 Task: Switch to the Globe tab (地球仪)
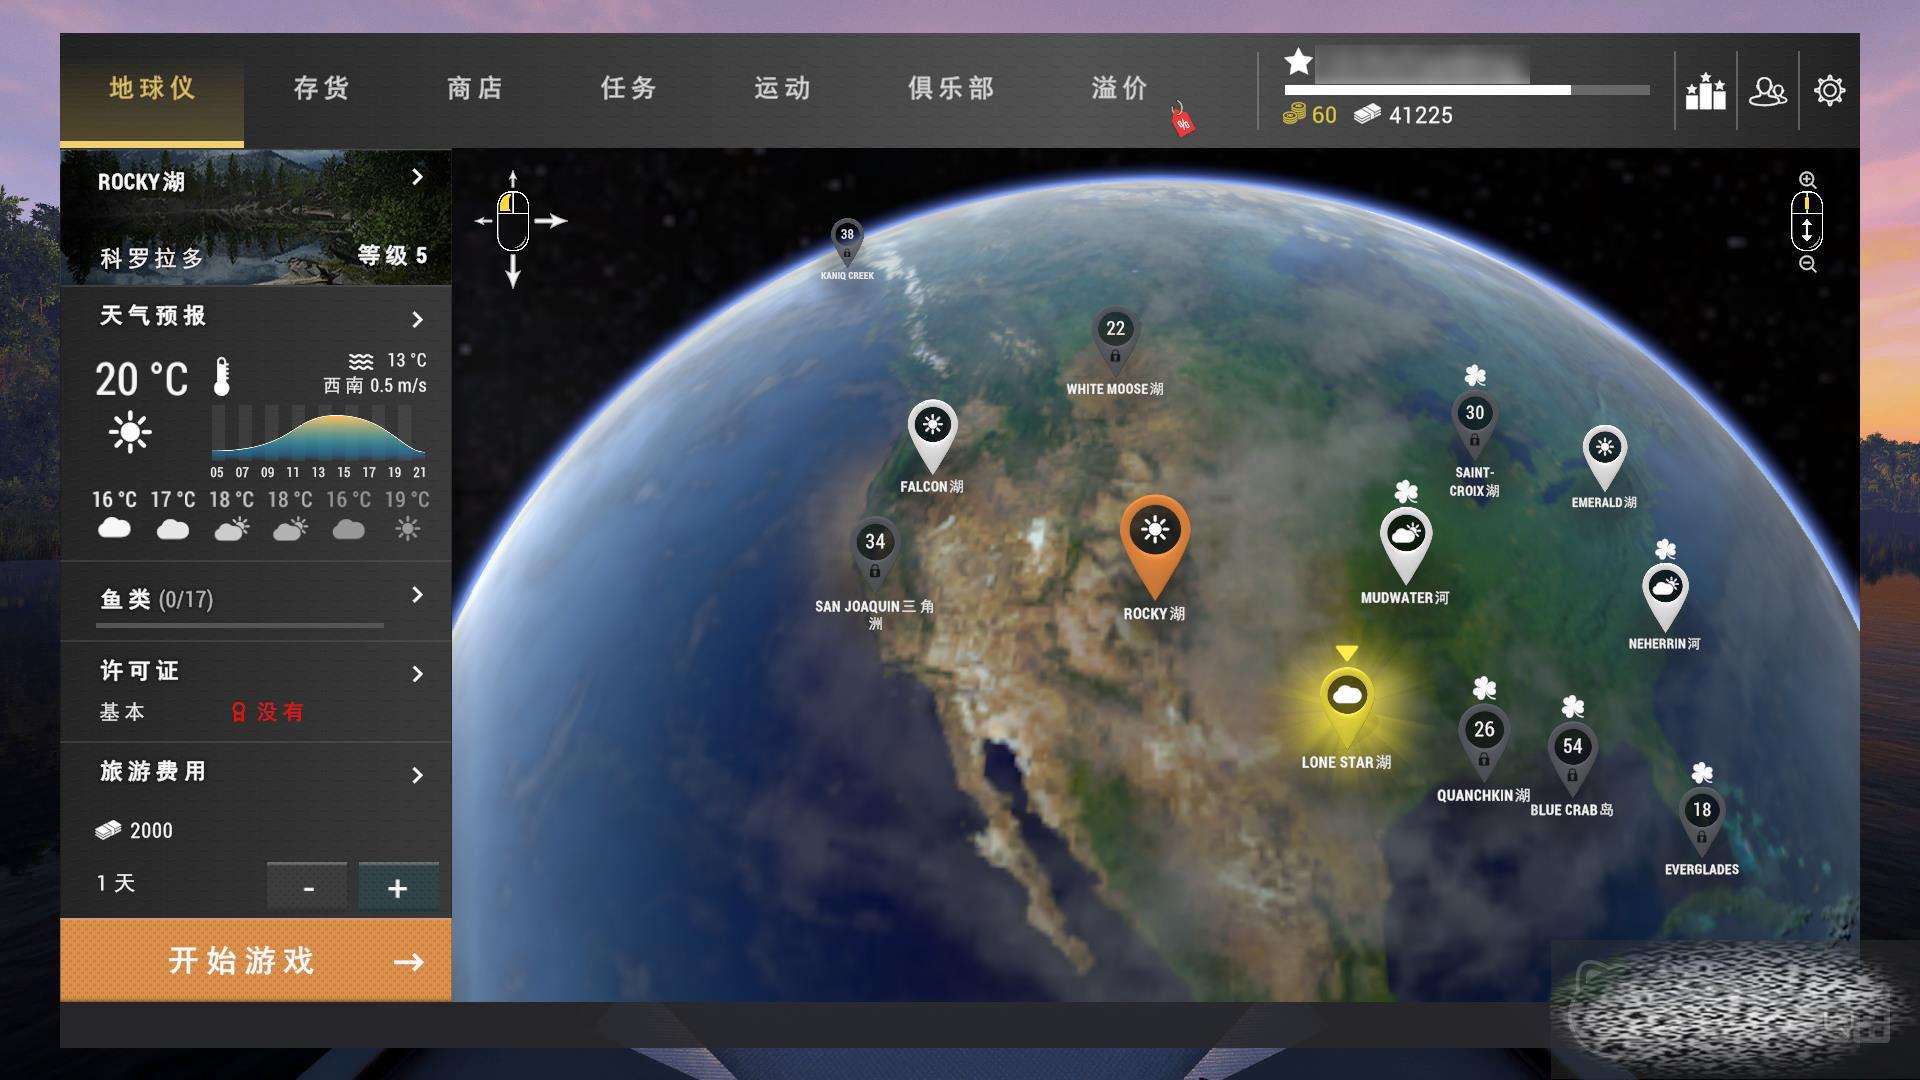click(152, 89)
